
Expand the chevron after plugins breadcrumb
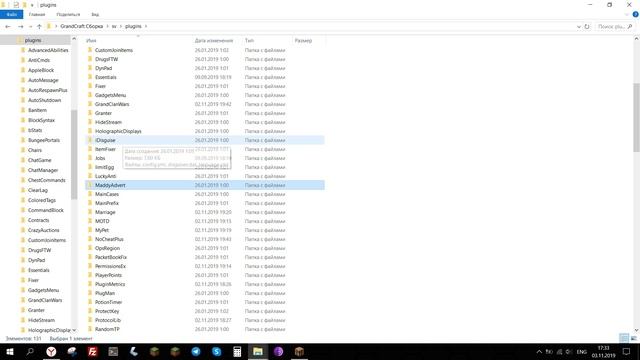tap(146, 27)
